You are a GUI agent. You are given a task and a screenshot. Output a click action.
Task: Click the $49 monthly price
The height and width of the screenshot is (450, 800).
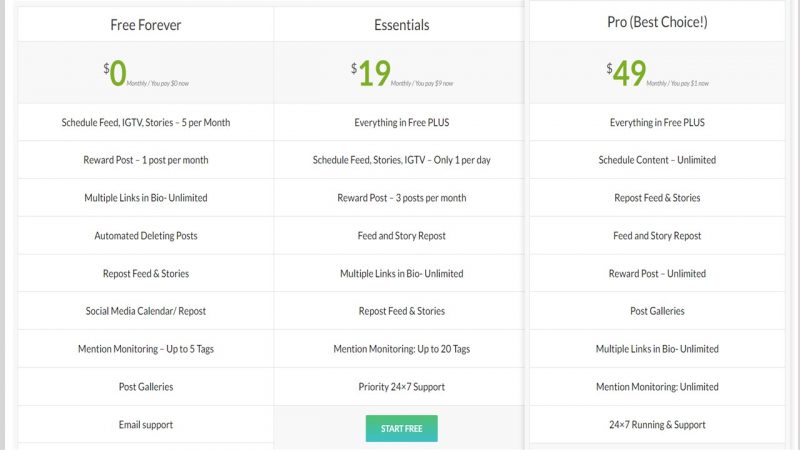click(x=657, y=73)
